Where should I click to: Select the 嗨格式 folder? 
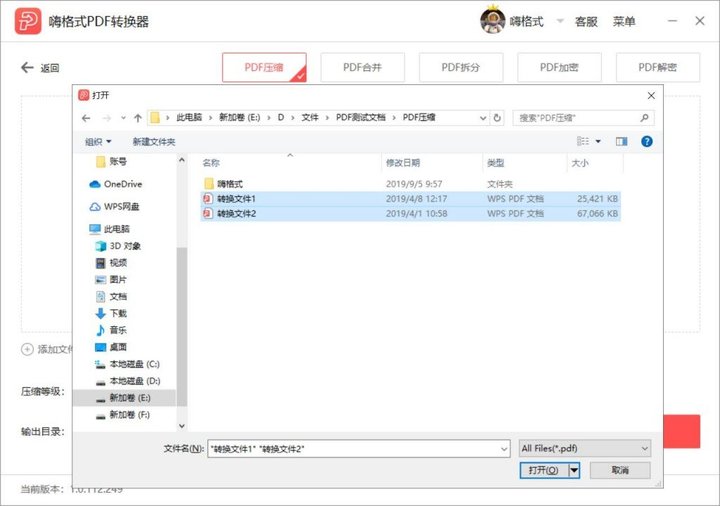click(x=411, y=184)
